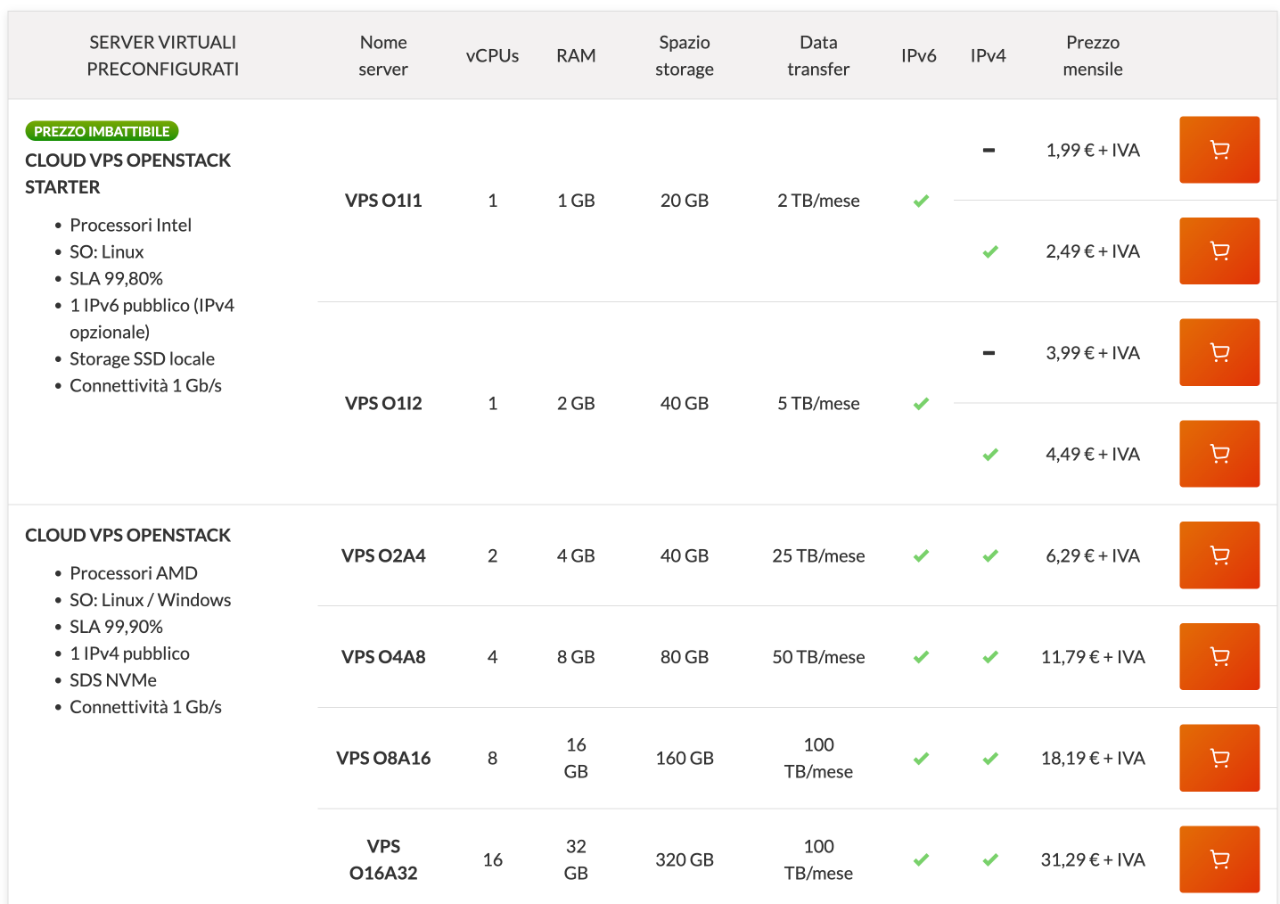This screenshot has height=904, width=1280.
Task: Click the IPv4 checkmark for VPS O2A4
Action: [990, 556]
